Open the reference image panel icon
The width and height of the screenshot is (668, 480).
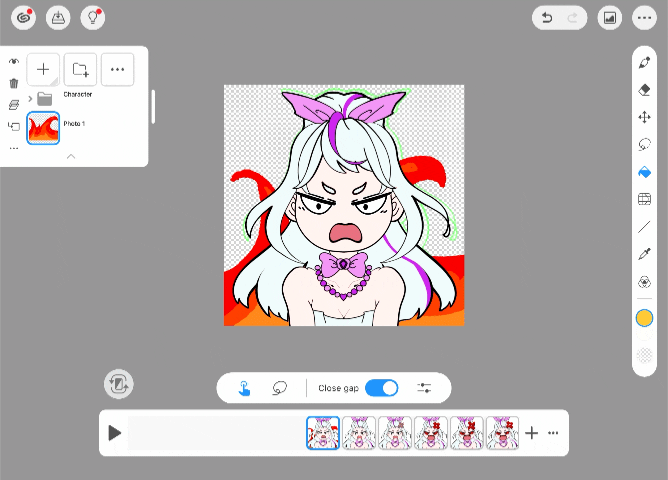point(610,18)
